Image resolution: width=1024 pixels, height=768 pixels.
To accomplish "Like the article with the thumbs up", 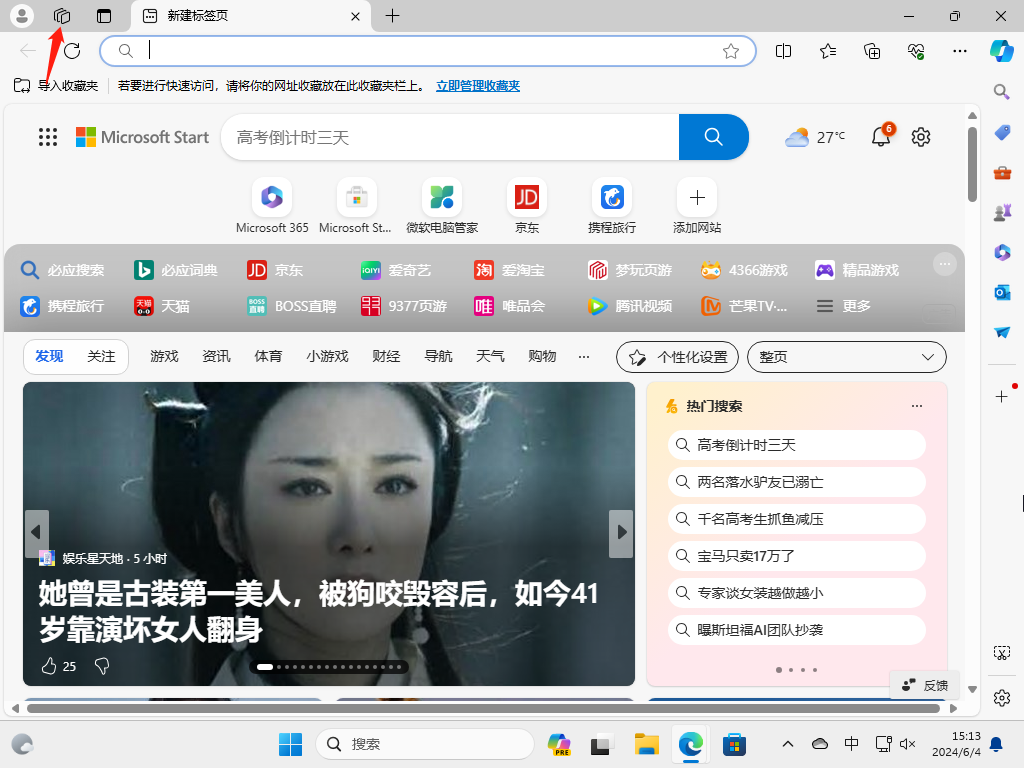I will [x=48, y=666].
